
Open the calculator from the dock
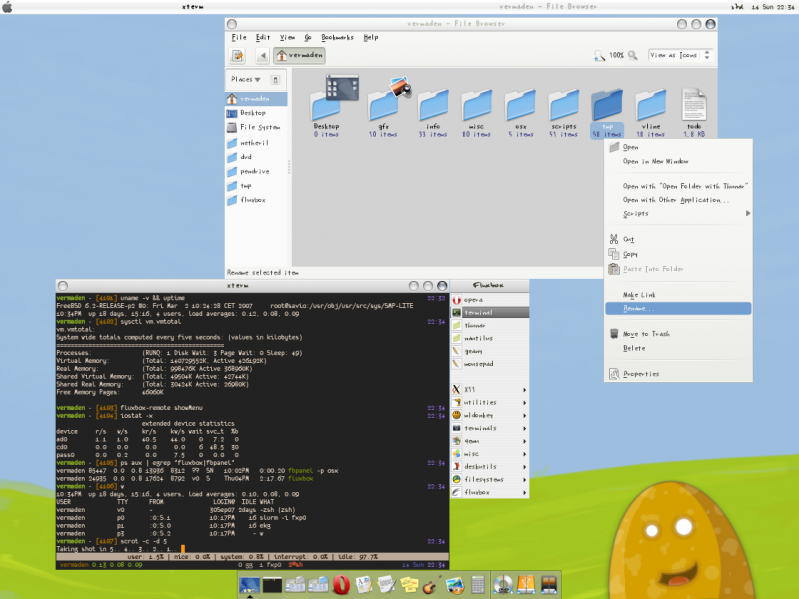pyautogui.click(x=477, y=585)
